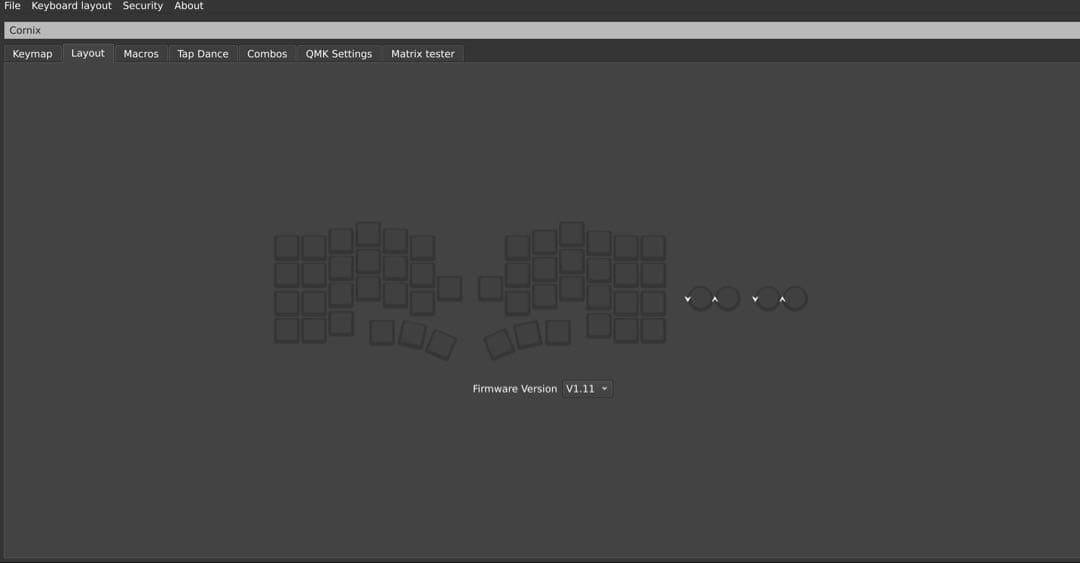The image size is (1080, 563).
Task: Open the Matrix tester tab
Action: (x=422, y=54)
